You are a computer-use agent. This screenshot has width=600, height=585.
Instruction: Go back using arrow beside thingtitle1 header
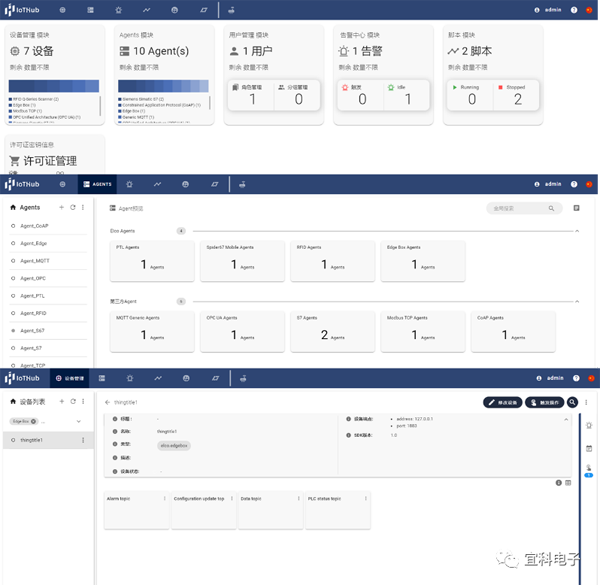(x=108, y=402)
